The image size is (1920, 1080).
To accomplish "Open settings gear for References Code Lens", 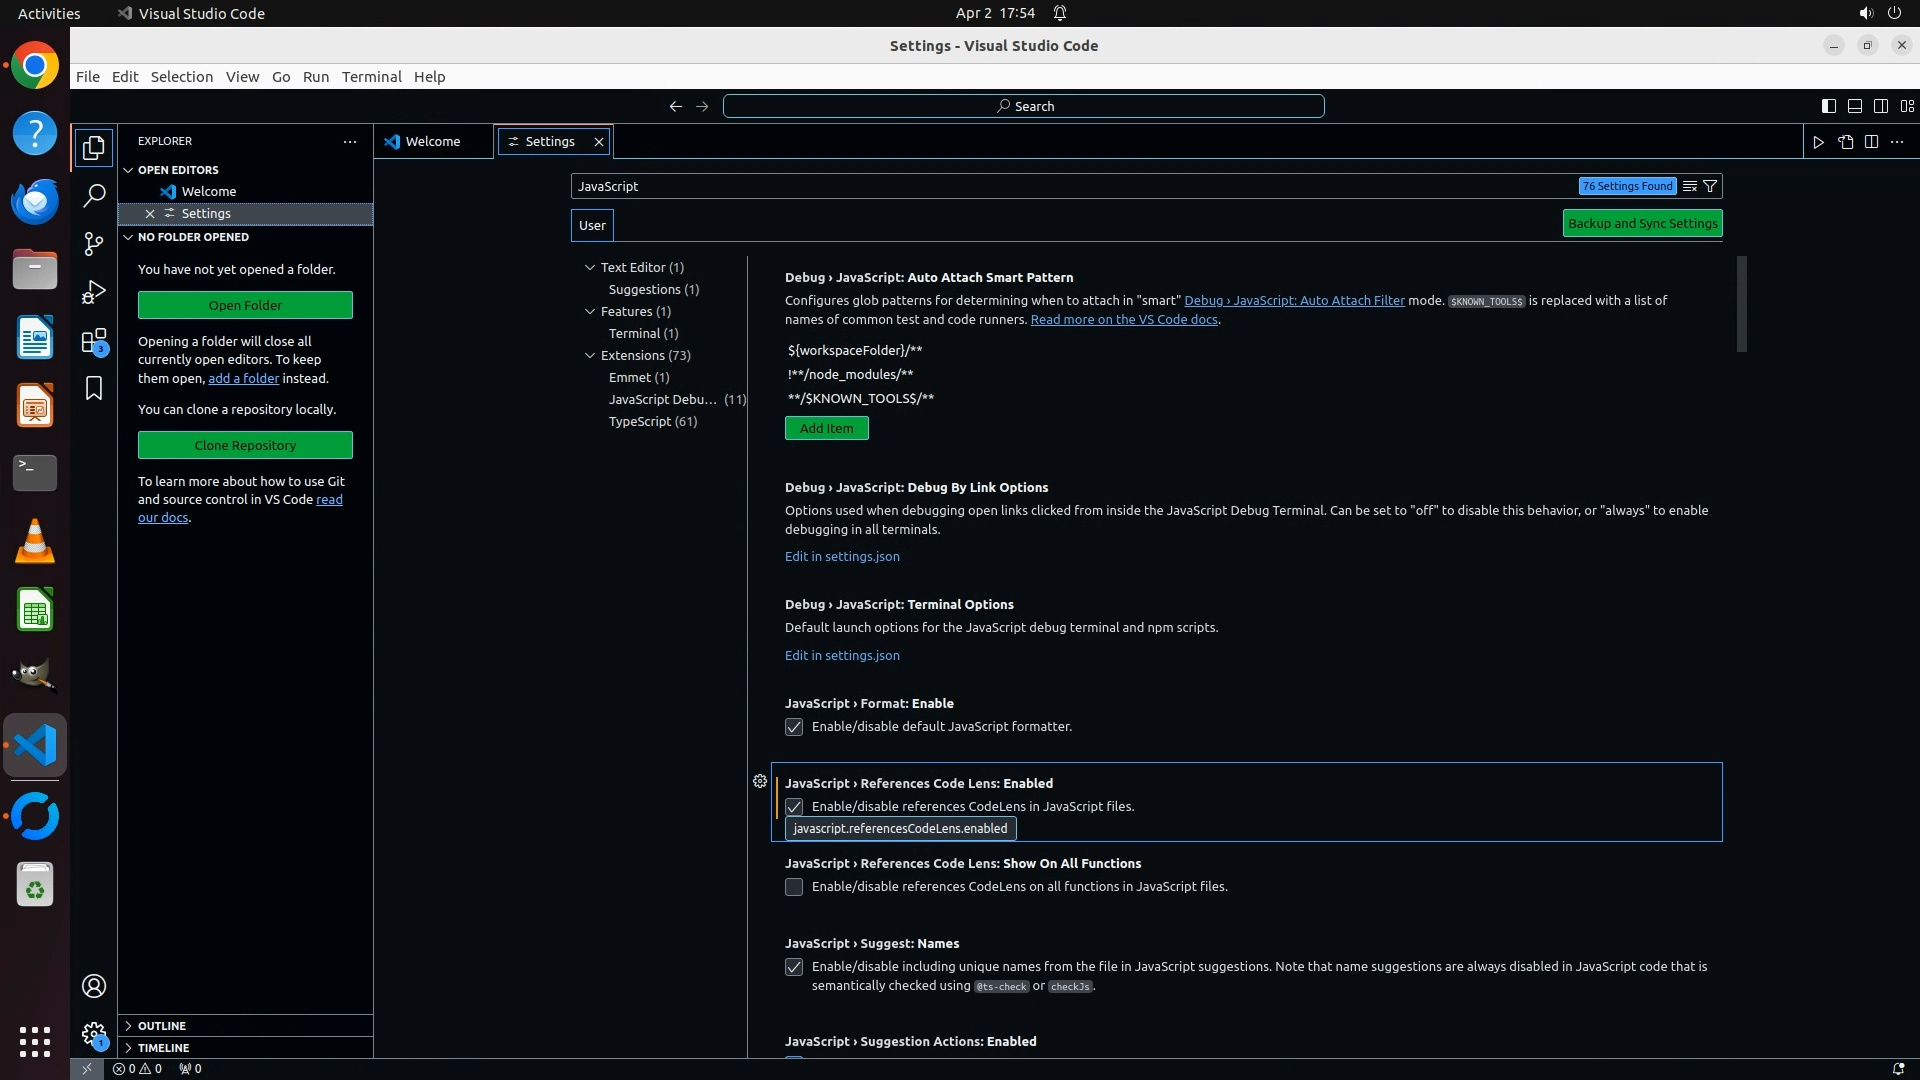I will pos(760,781).
